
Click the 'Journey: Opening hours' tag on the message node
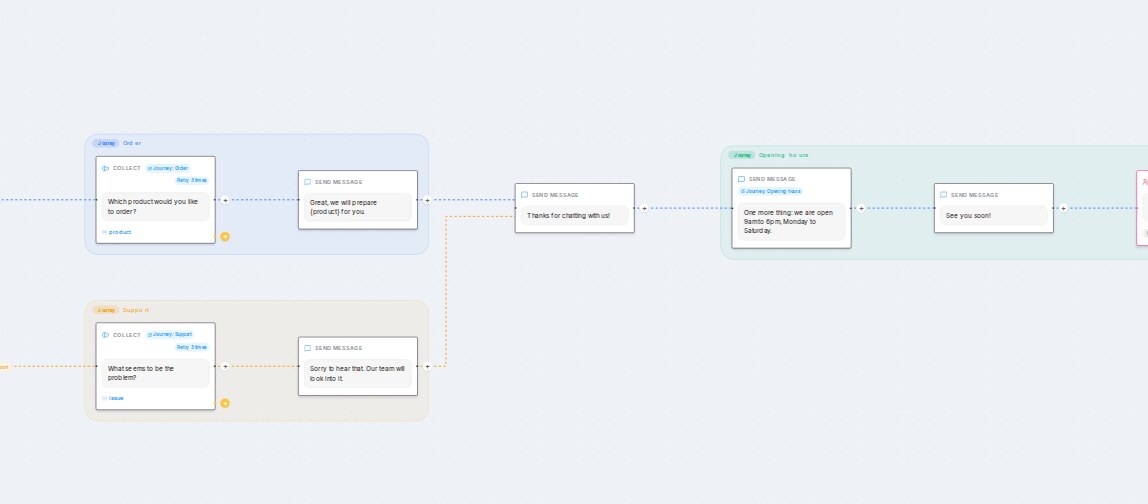click(770, 191)
